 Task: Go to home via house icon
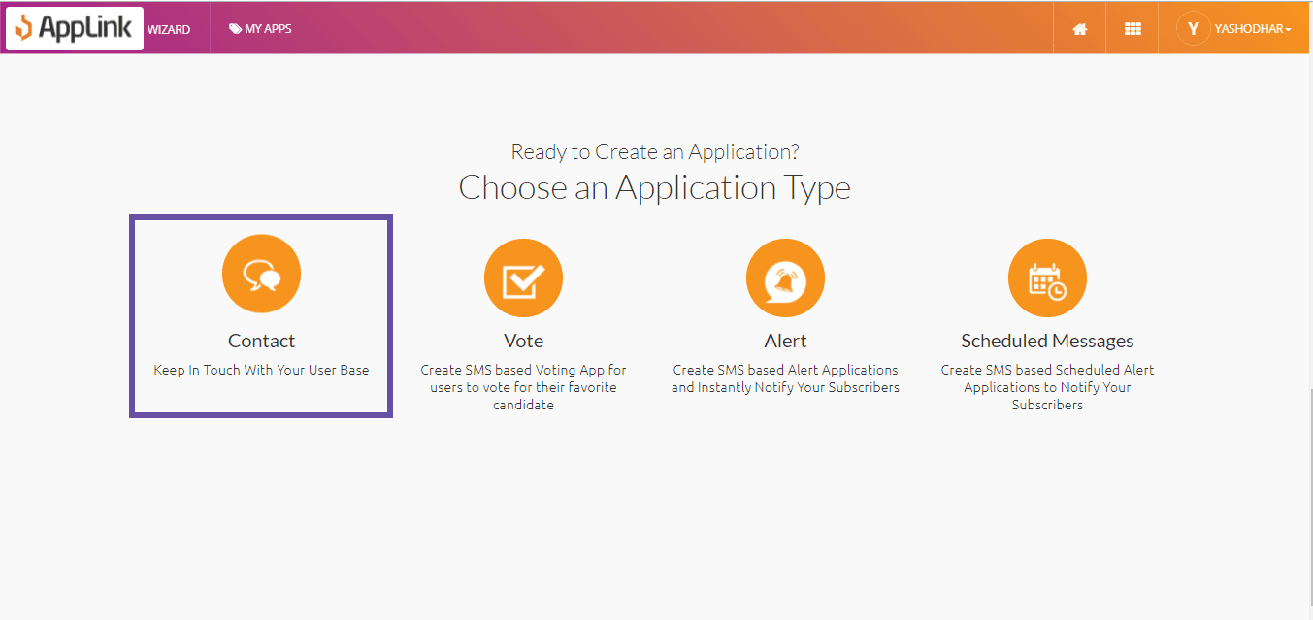tap(1080, 29)
